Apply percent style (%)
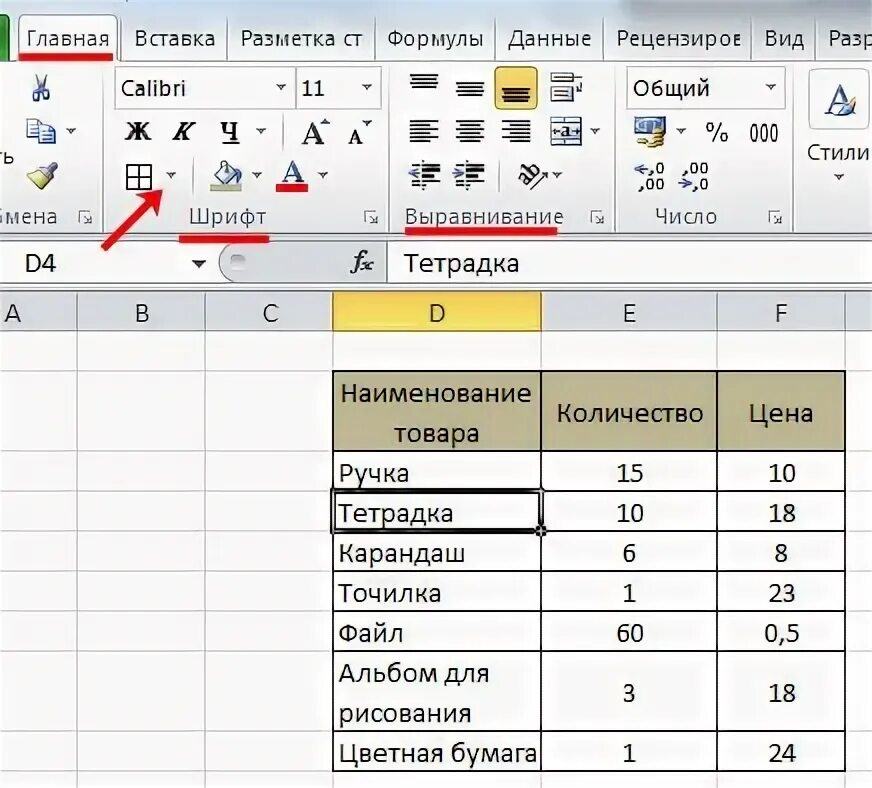 (x=716, y=132)
